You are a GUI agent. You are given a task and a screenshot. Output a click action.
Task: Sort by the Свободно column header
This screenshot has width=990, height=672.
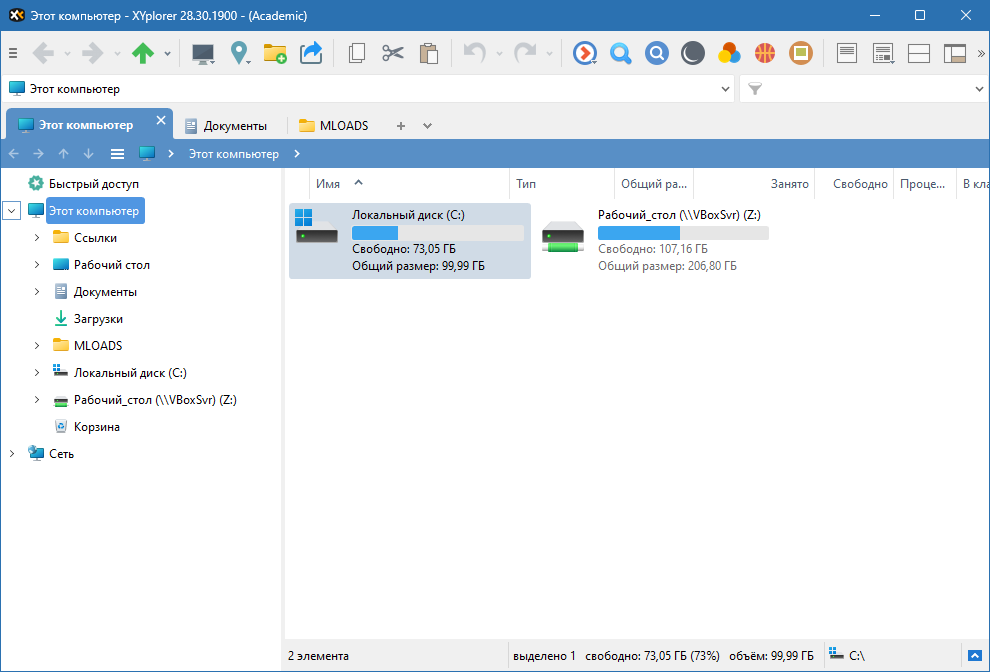click(x=854, y=184)
